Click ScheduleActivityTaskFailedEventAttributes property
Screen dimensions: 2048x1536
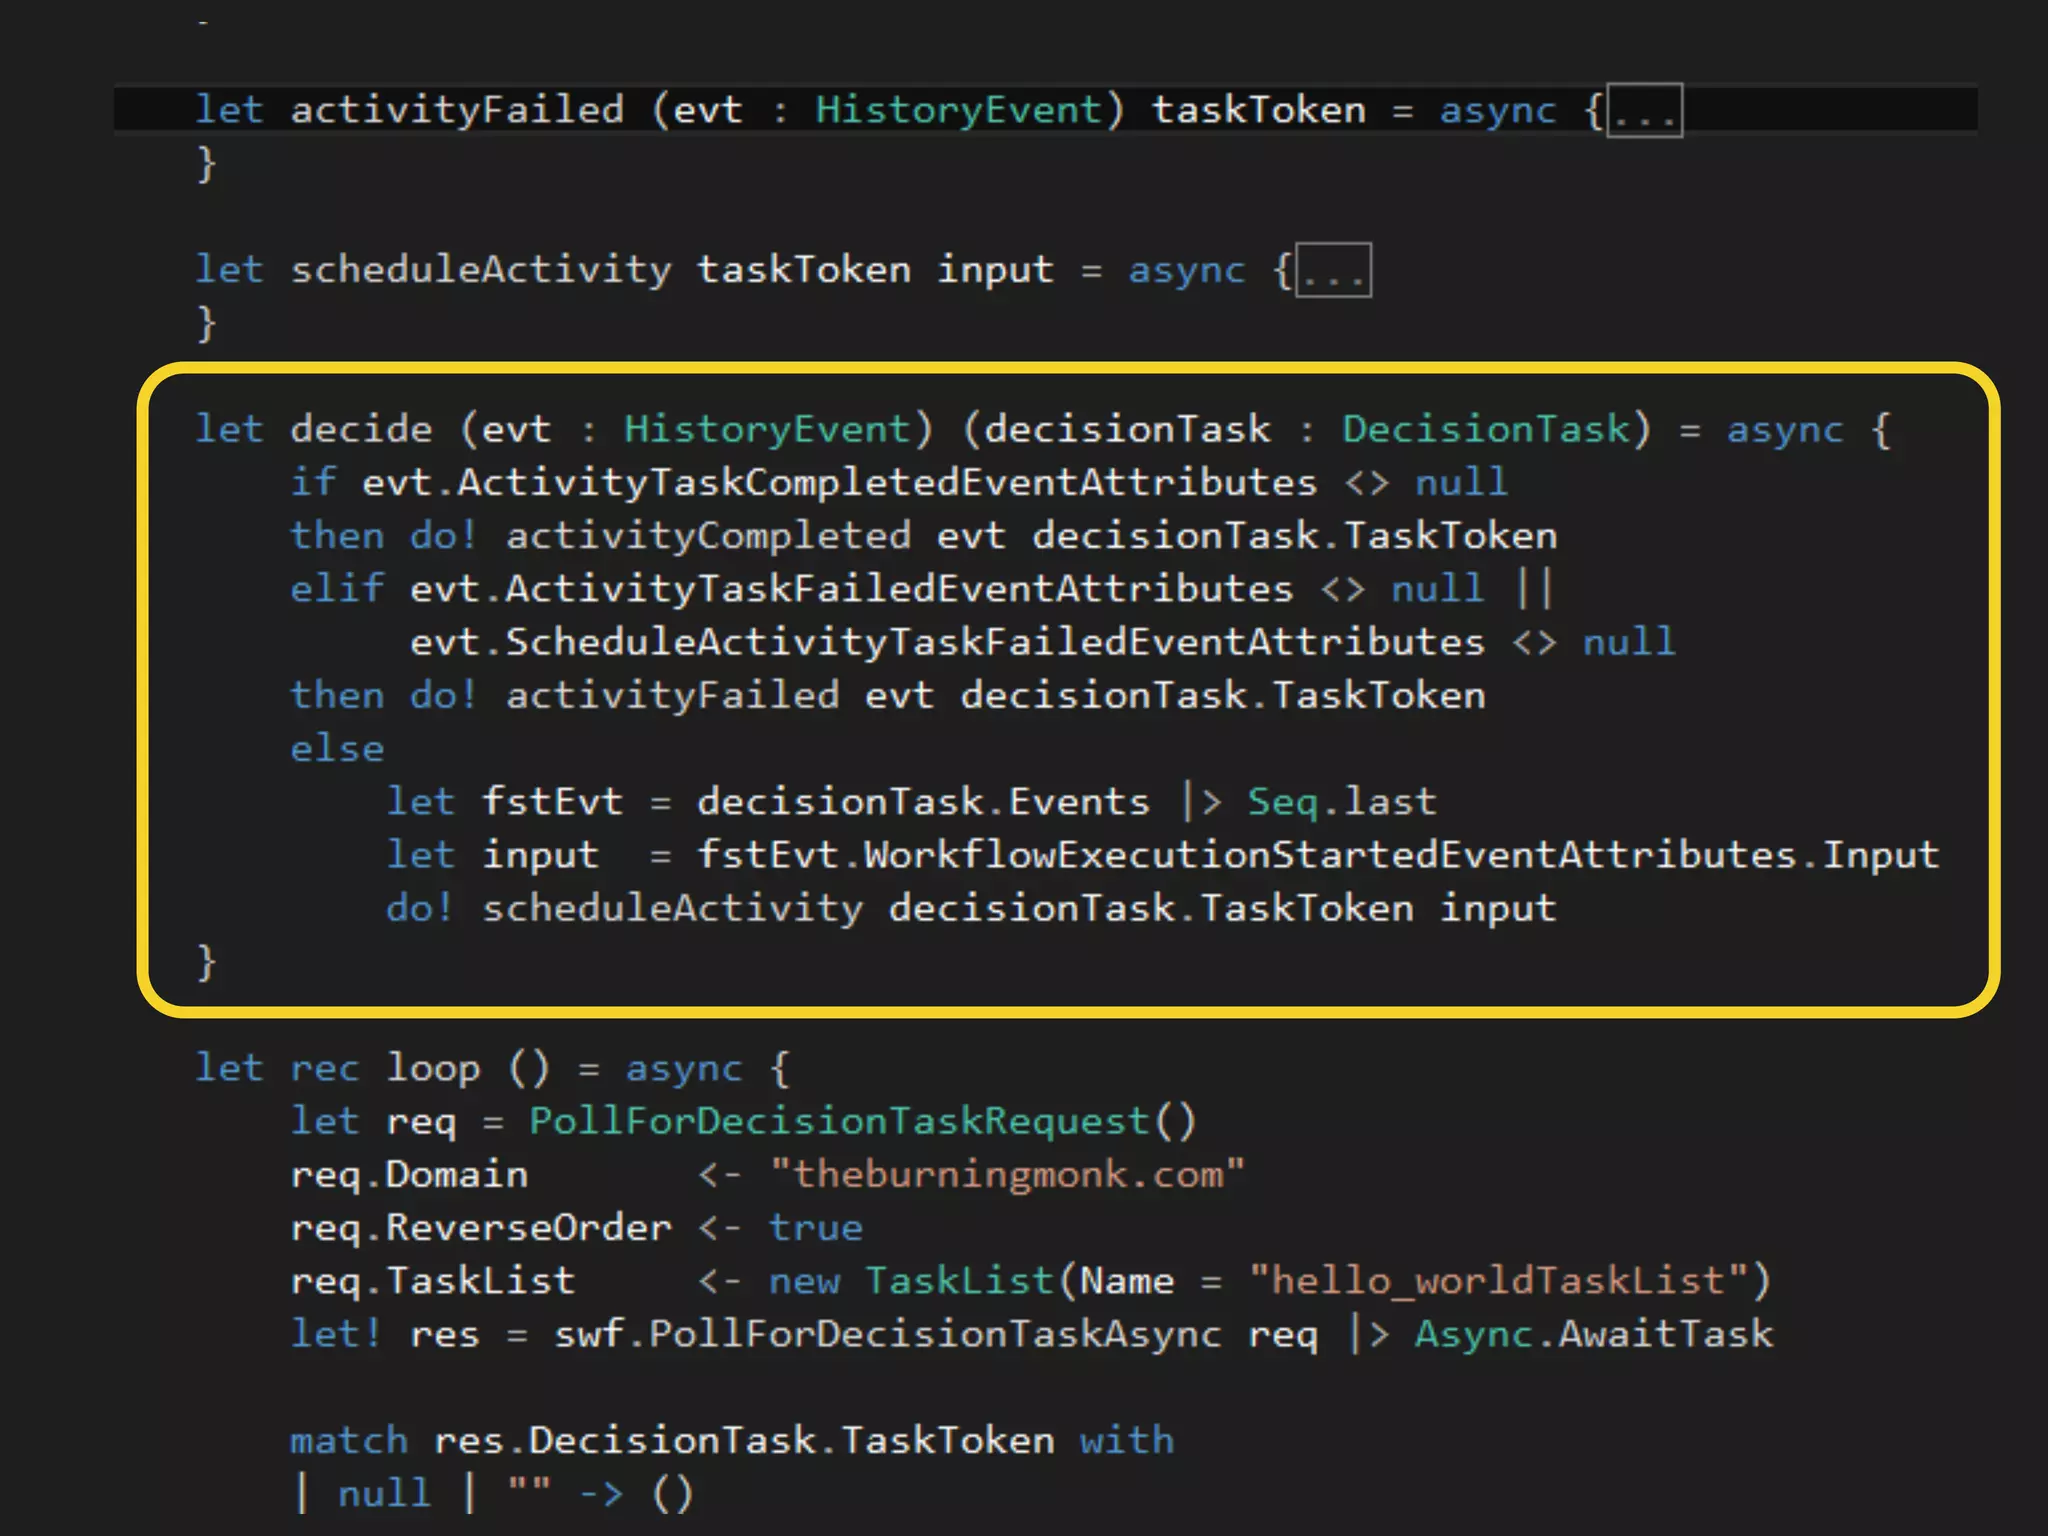pos(994,642)
